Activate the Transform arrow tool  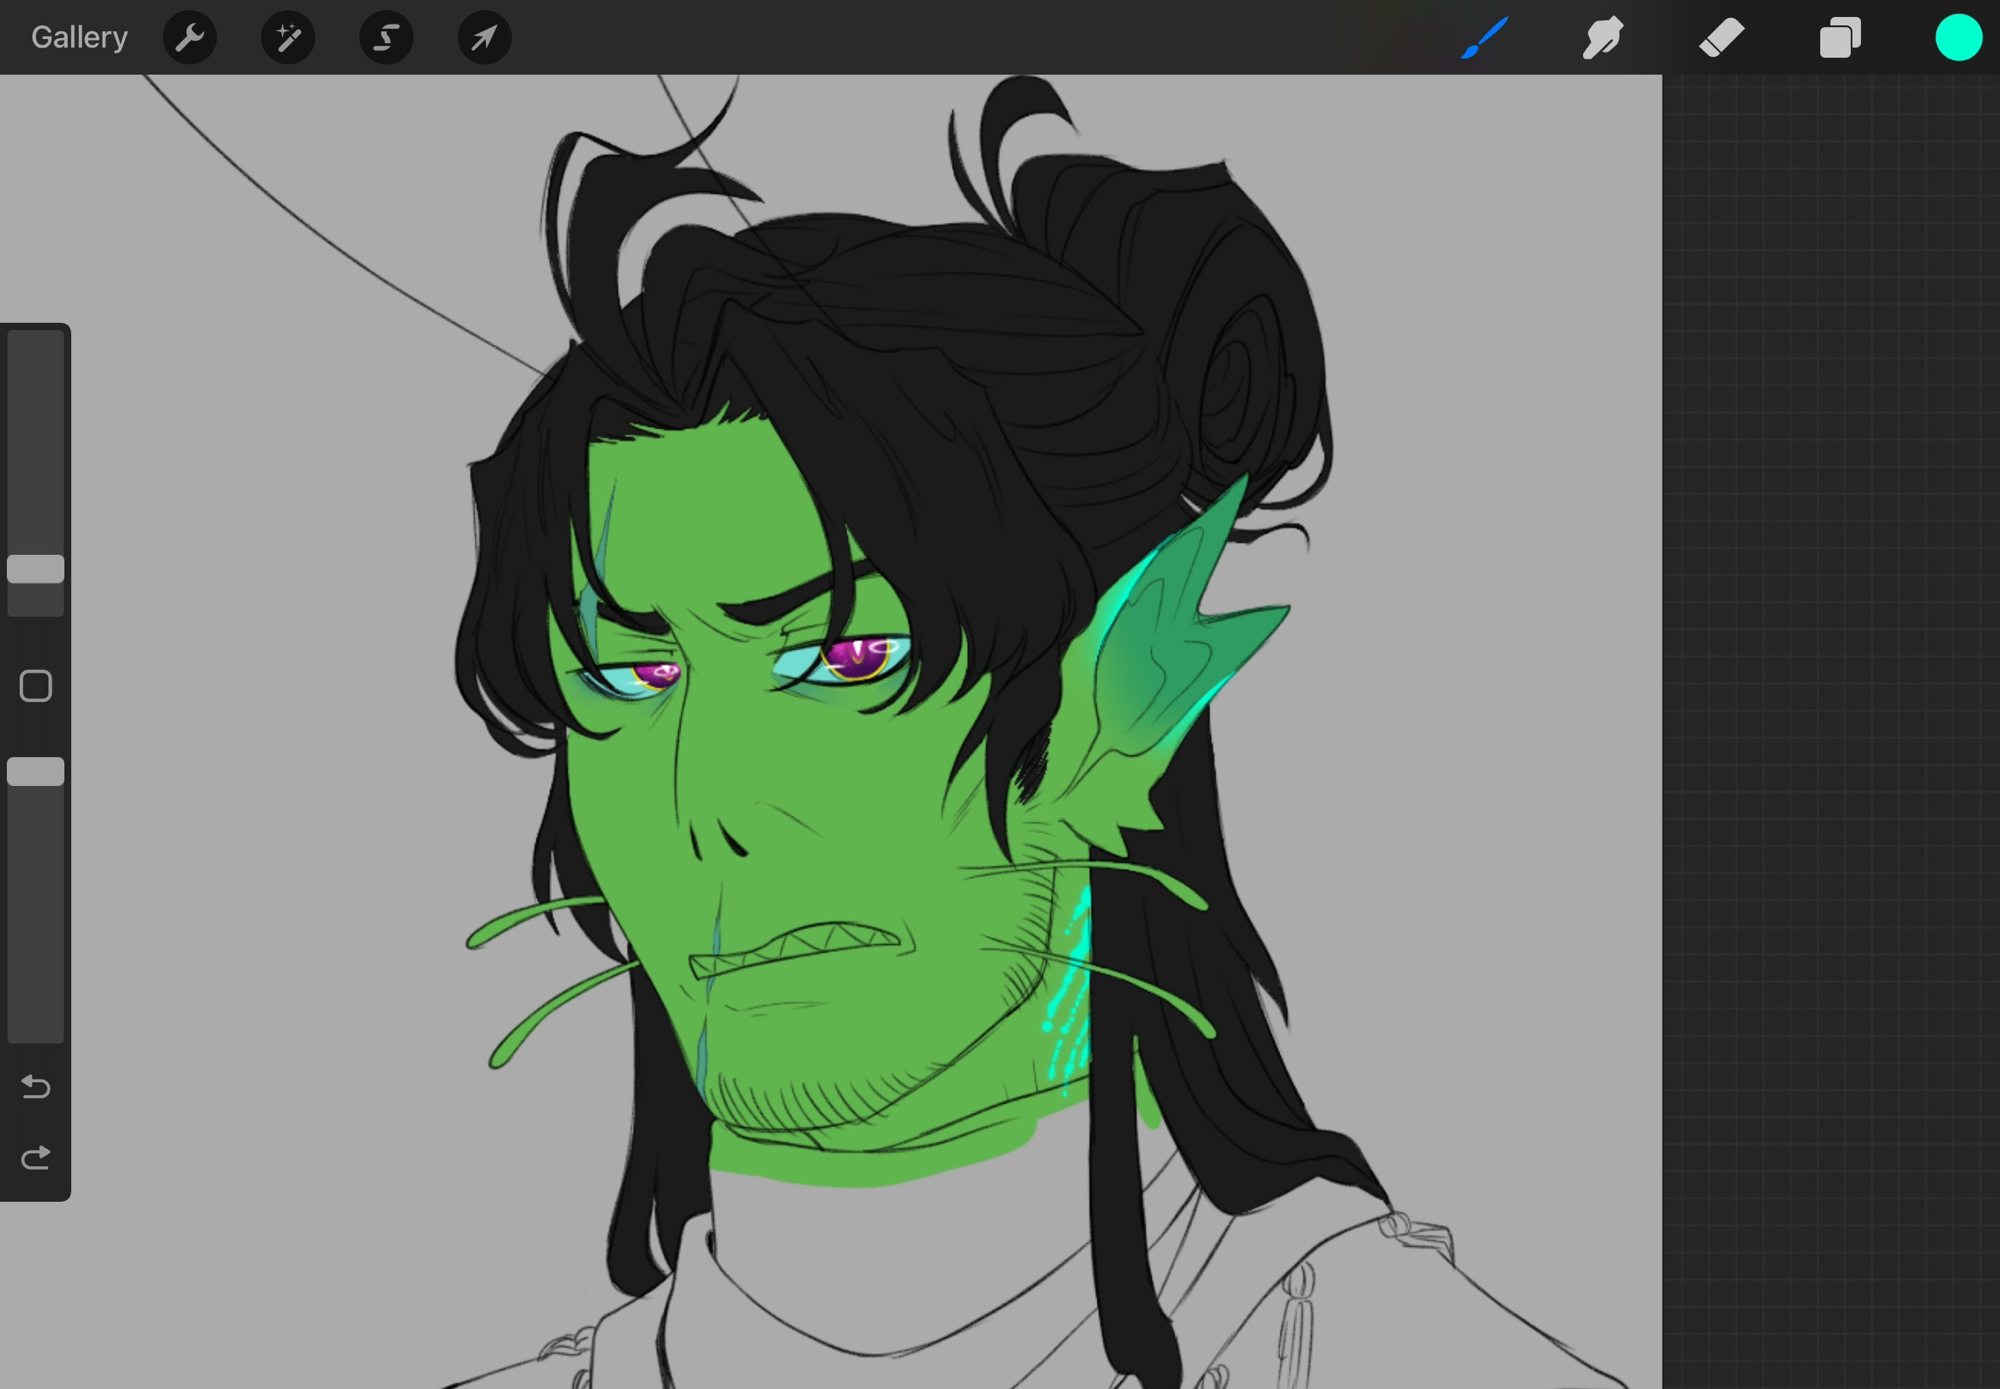484,38
